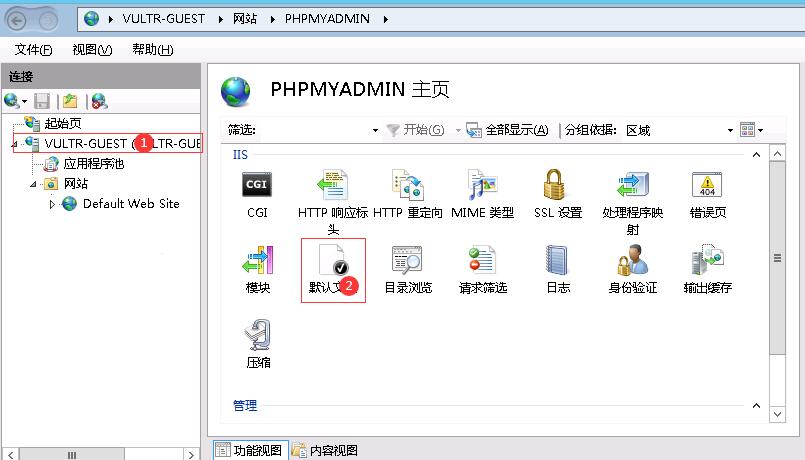Open SSL 设置 feature

click(554, 185)
